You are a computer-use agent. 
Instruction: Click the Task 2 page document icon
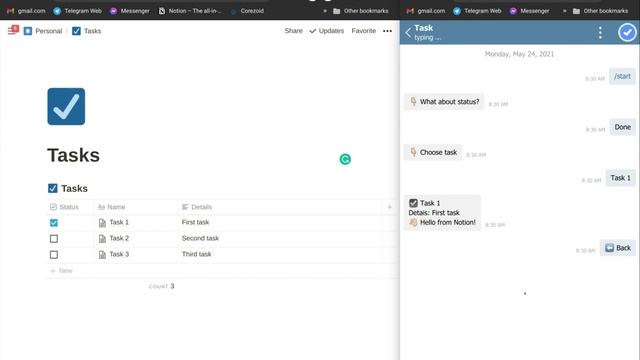pos(102,239)
